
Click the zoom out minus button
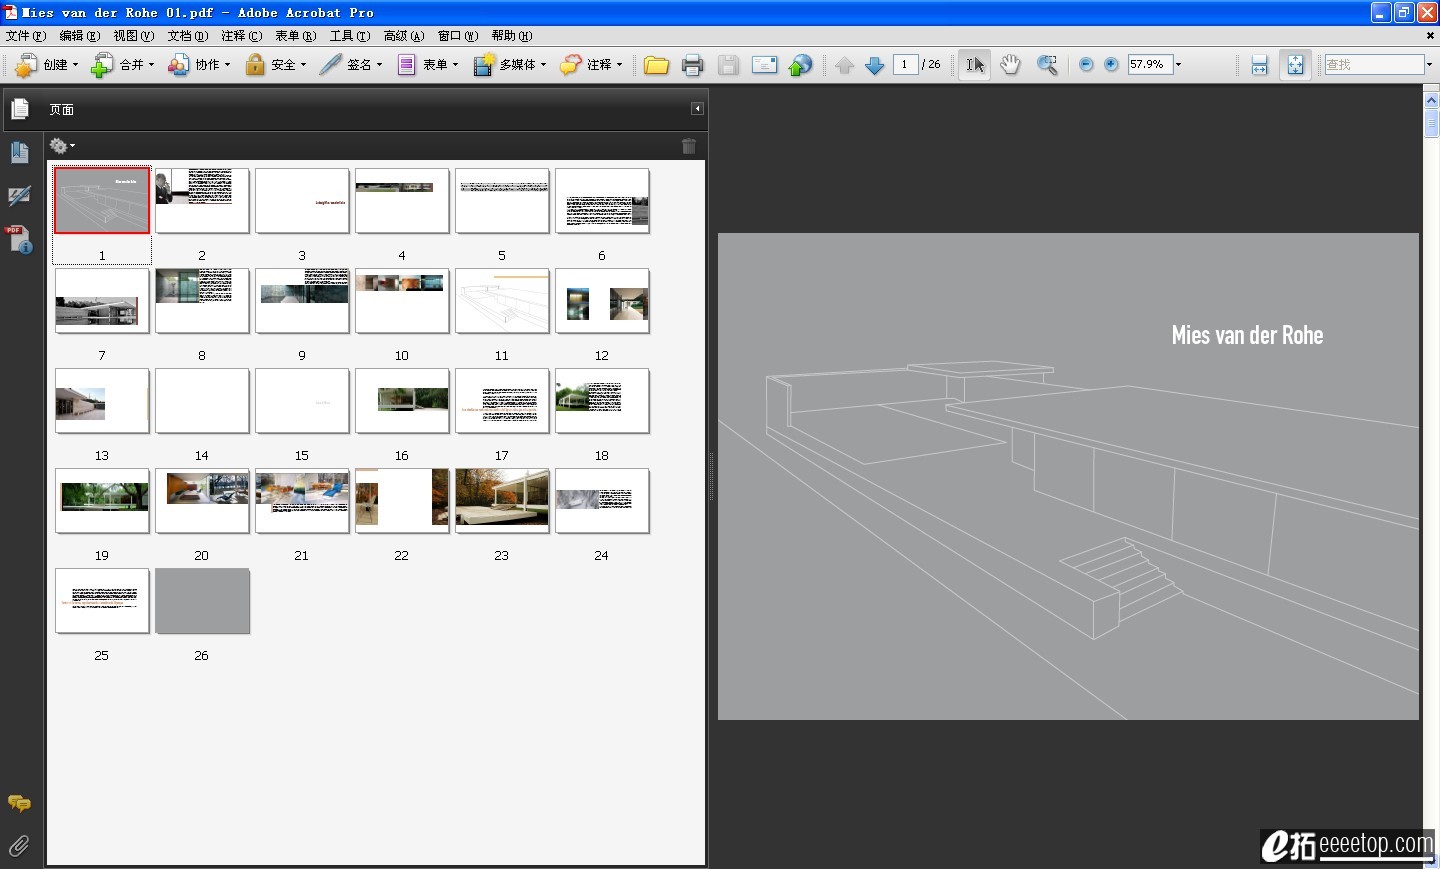coord(1086,65)
